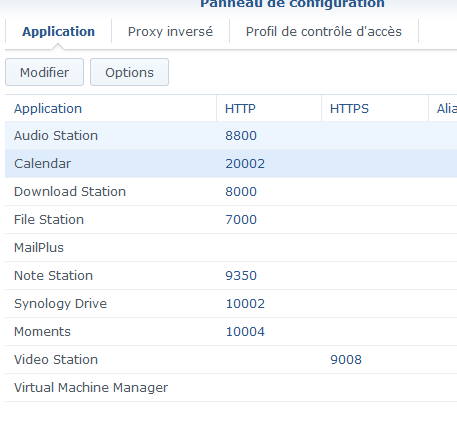Image resolution: width=457 pixels, height=433 pixels.
Task: Select the Video Station row
Action: (x=231, y=360)
